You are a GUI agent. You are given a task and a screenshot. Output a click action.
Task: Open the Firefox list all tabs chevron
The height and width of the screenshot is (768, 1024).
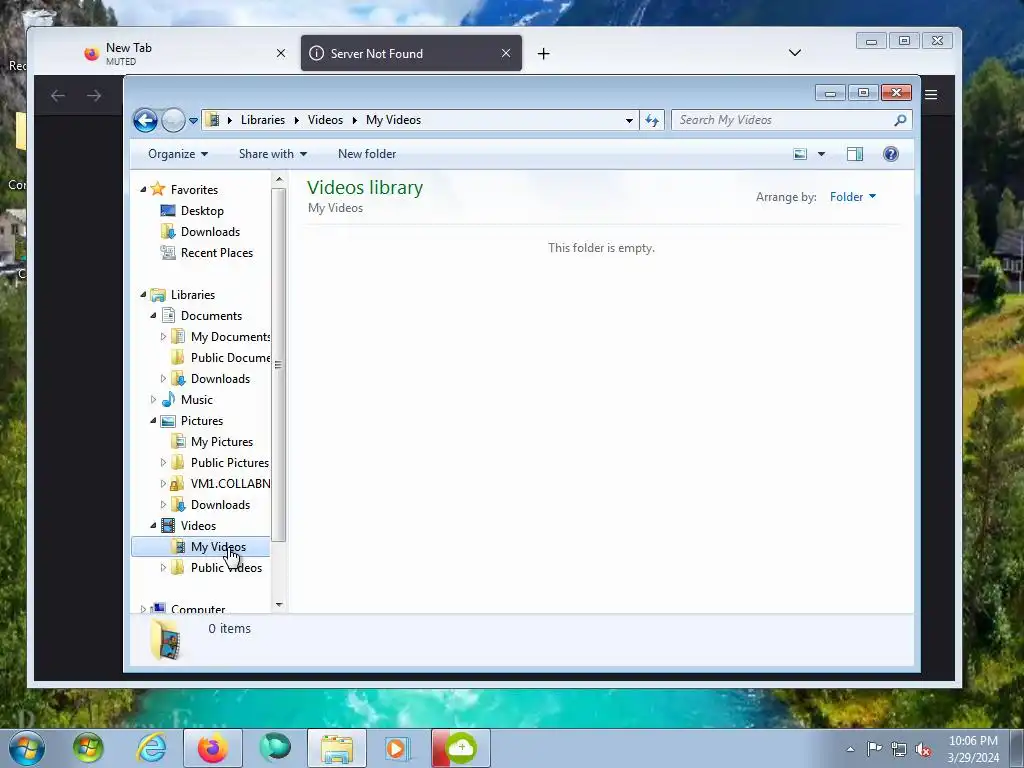click(795, 53)
